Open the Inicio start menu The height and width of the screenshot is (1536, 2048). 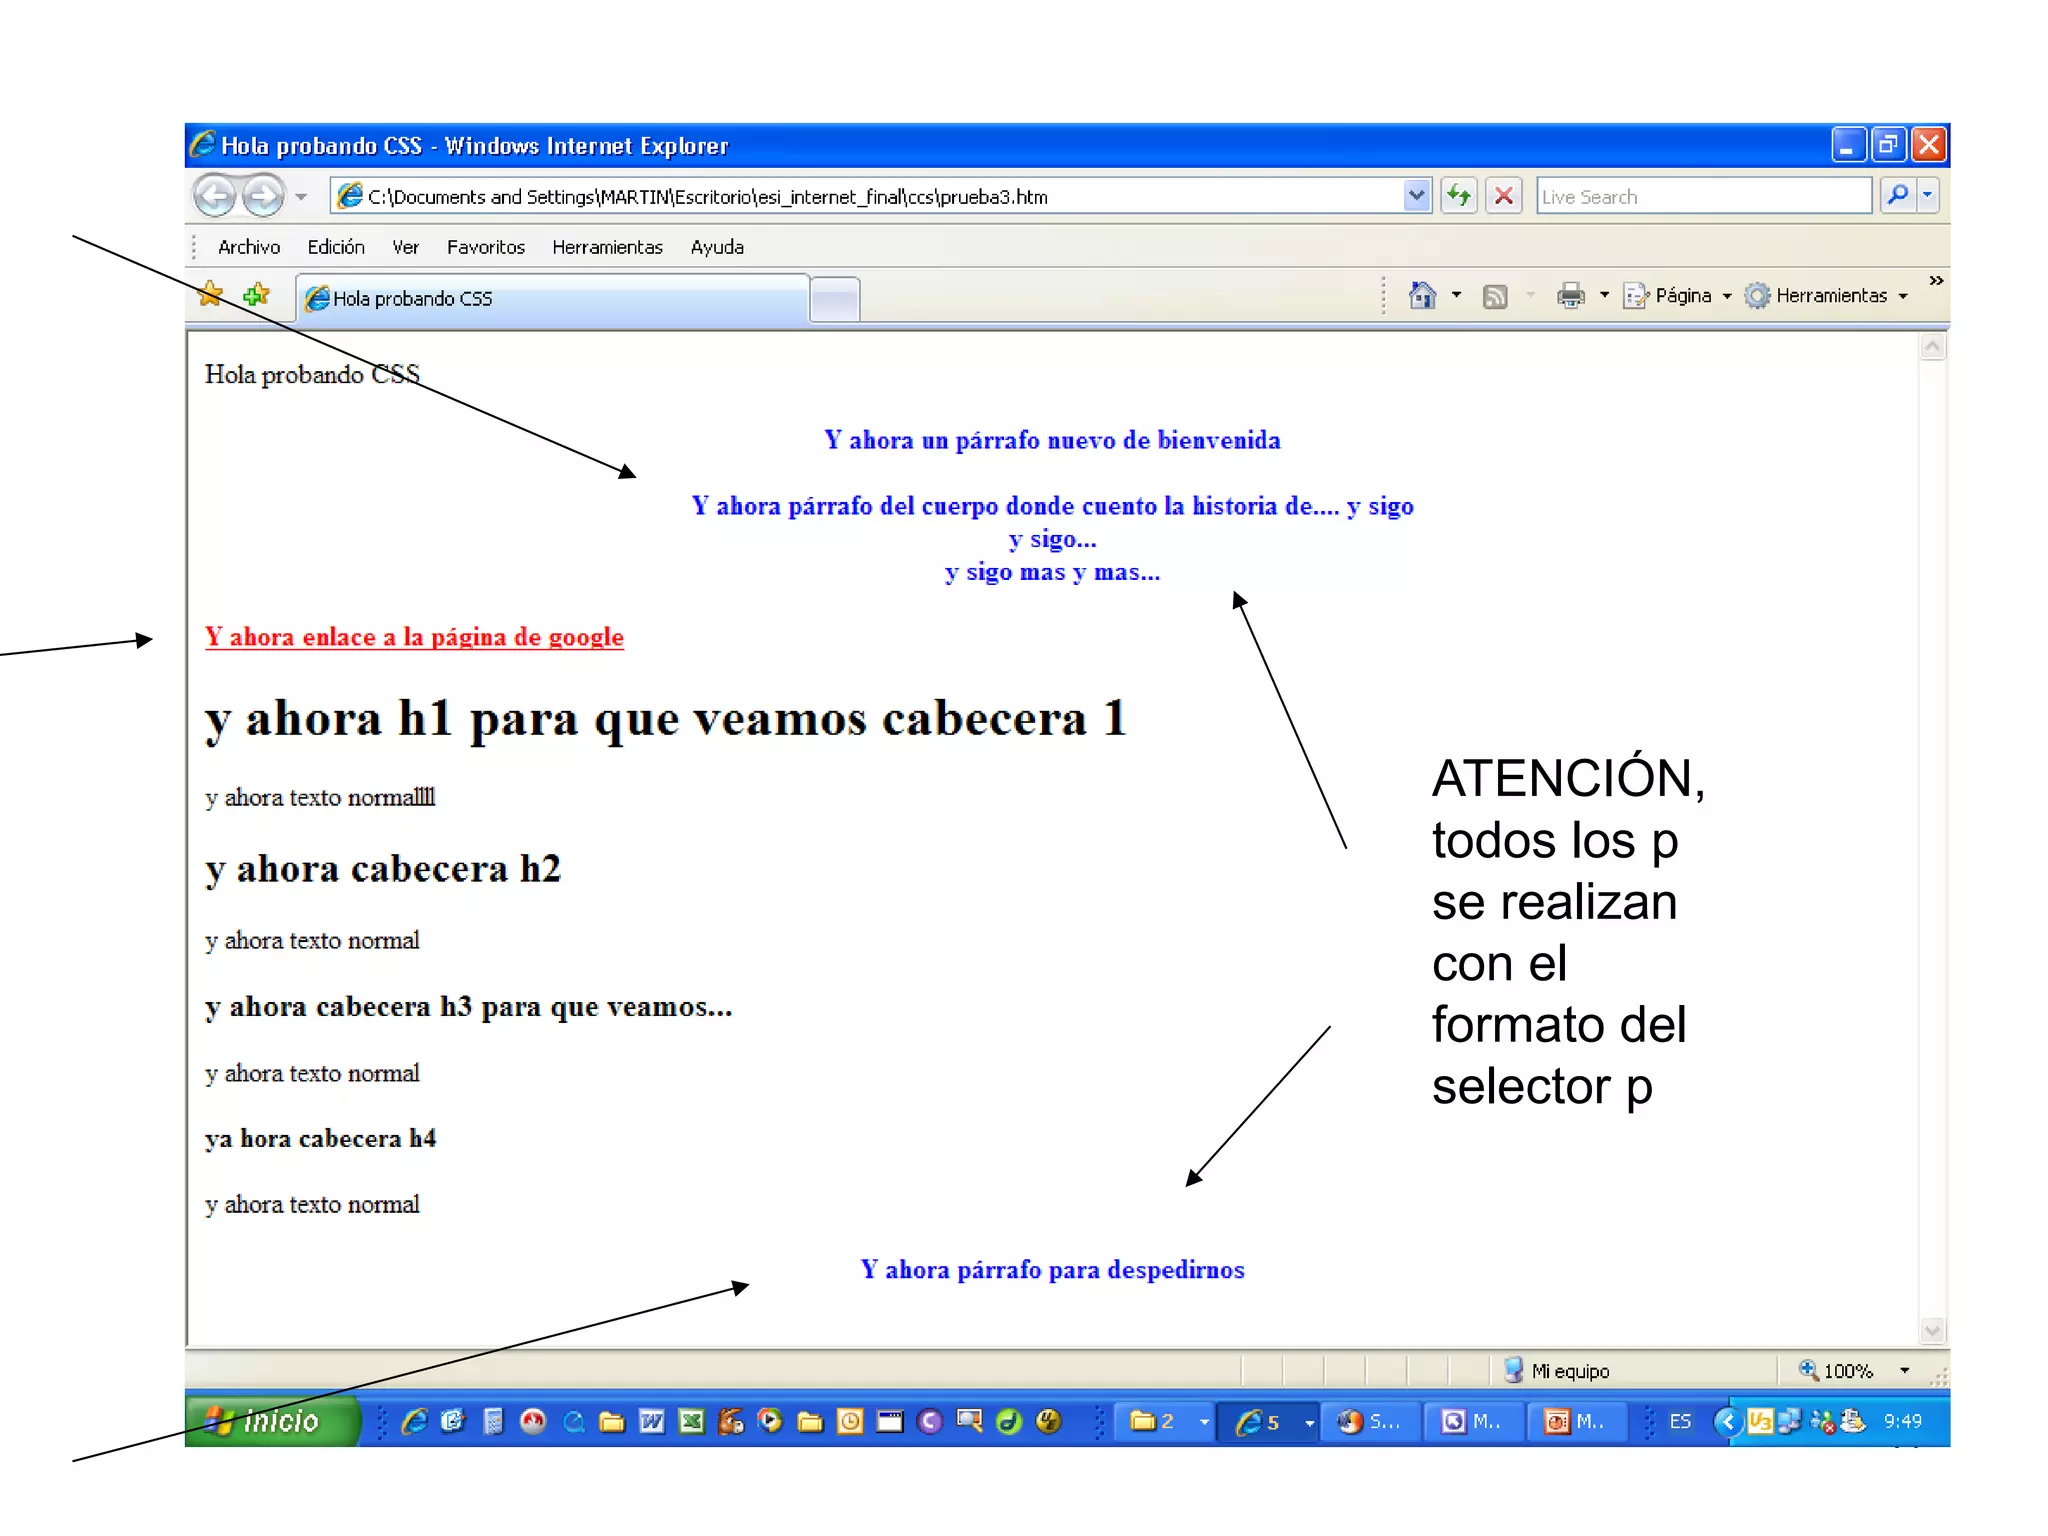271,1421
